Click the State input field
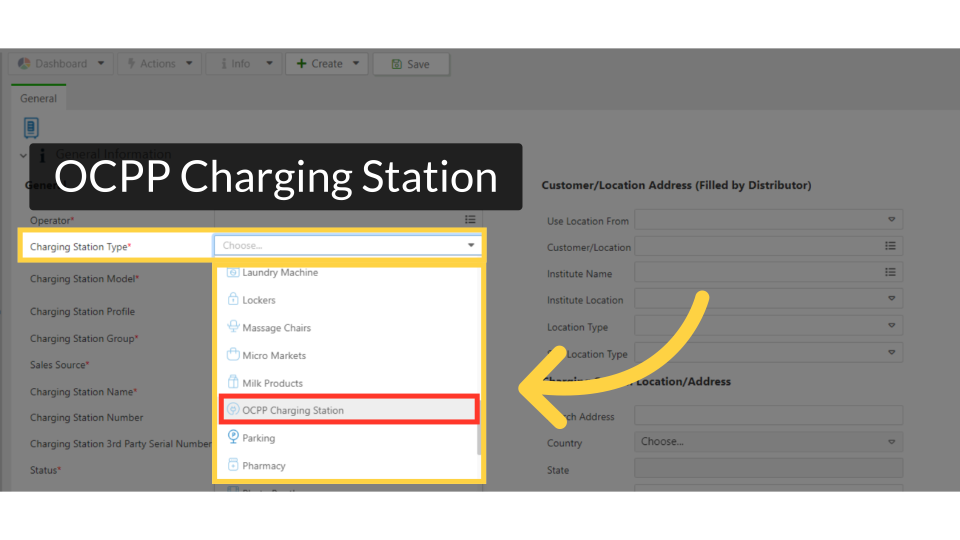Image resolution: width=960 pixels, height=540 pixels. pos(768,468)
